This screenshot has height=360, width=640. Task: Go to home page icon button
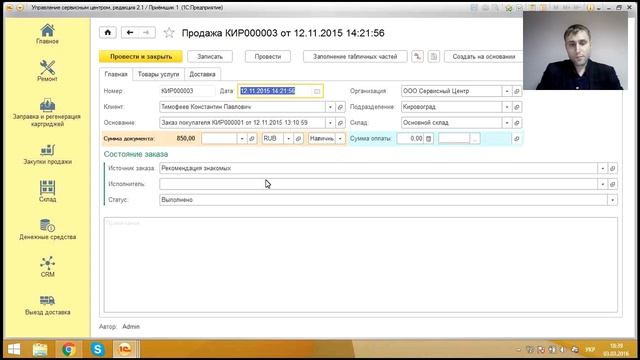point(108,33)
